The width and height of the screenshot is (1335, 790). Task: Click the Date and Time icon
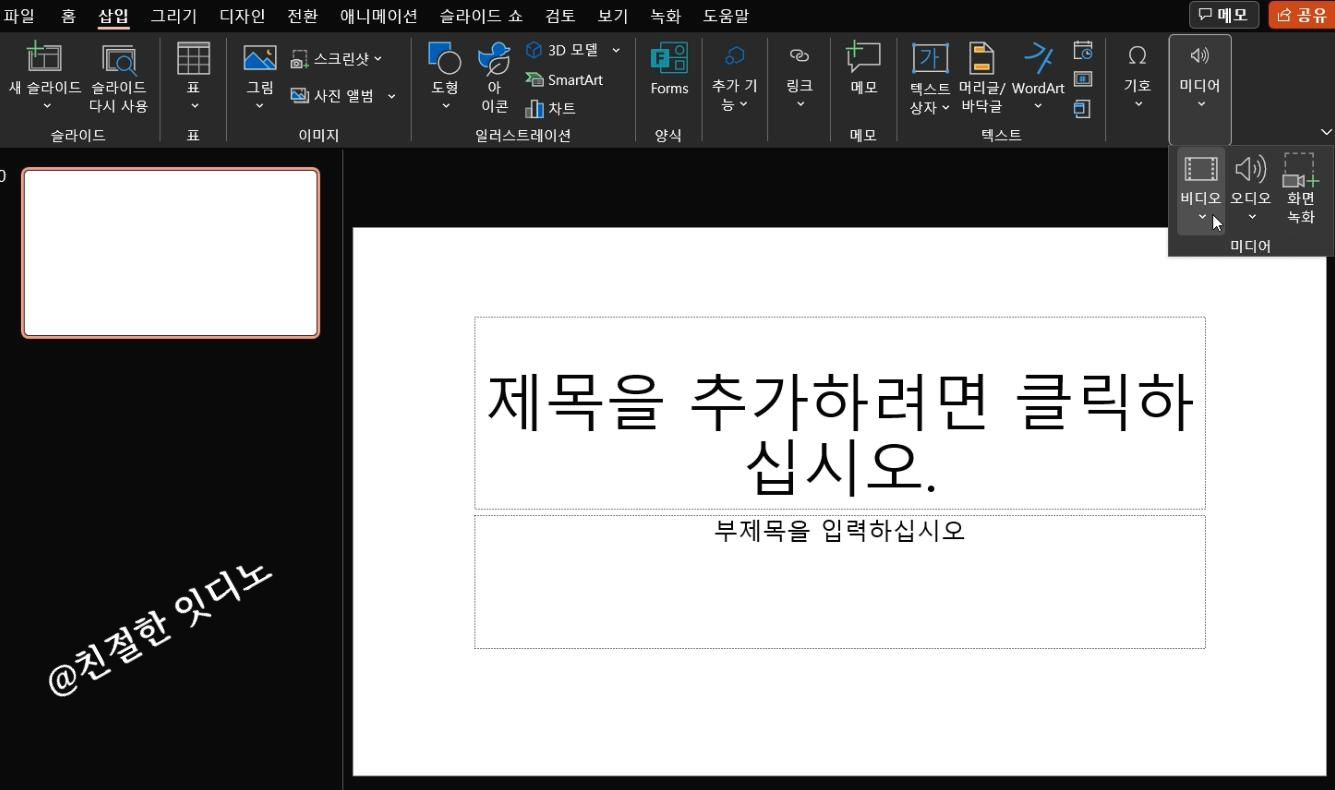click(x=1083, y=50)
